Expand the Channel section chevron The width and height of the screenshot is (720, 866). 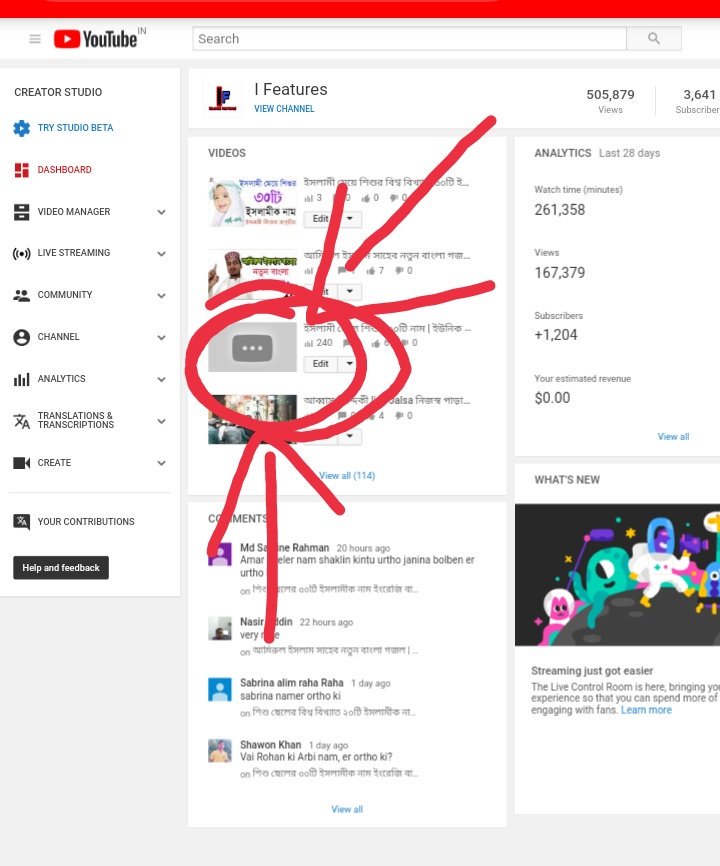161,337
